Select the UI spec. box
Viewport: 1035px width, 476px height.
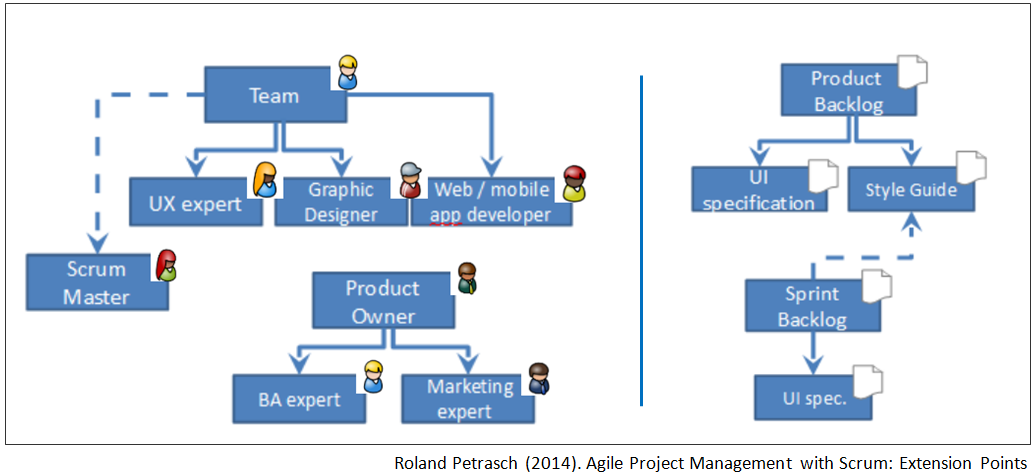point(813,397)
